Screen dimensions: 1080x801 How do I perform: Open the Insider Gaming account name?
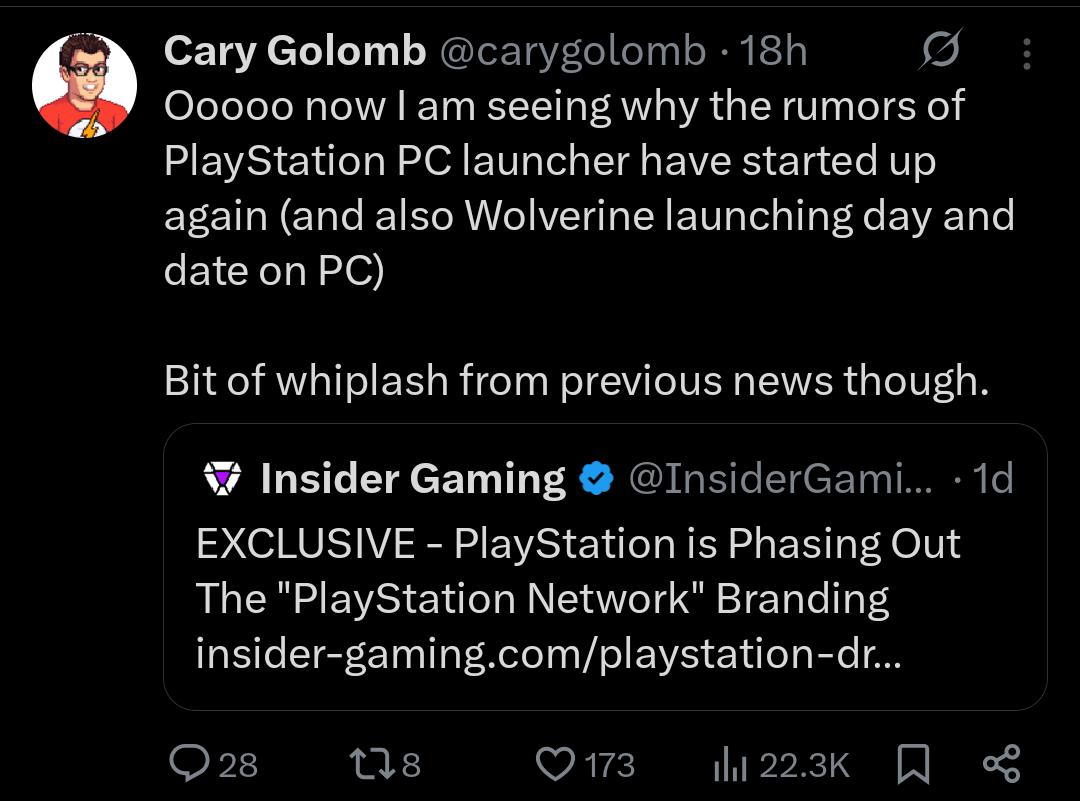tap(413, 480)
